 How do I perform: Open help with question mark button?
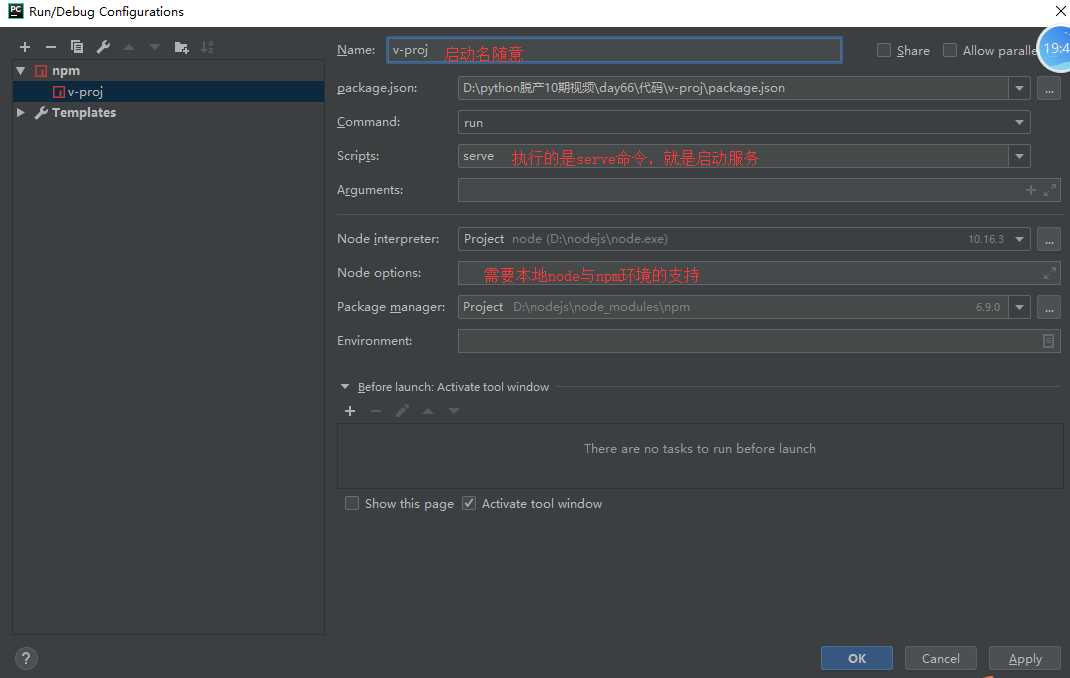(x=26, y=658)
